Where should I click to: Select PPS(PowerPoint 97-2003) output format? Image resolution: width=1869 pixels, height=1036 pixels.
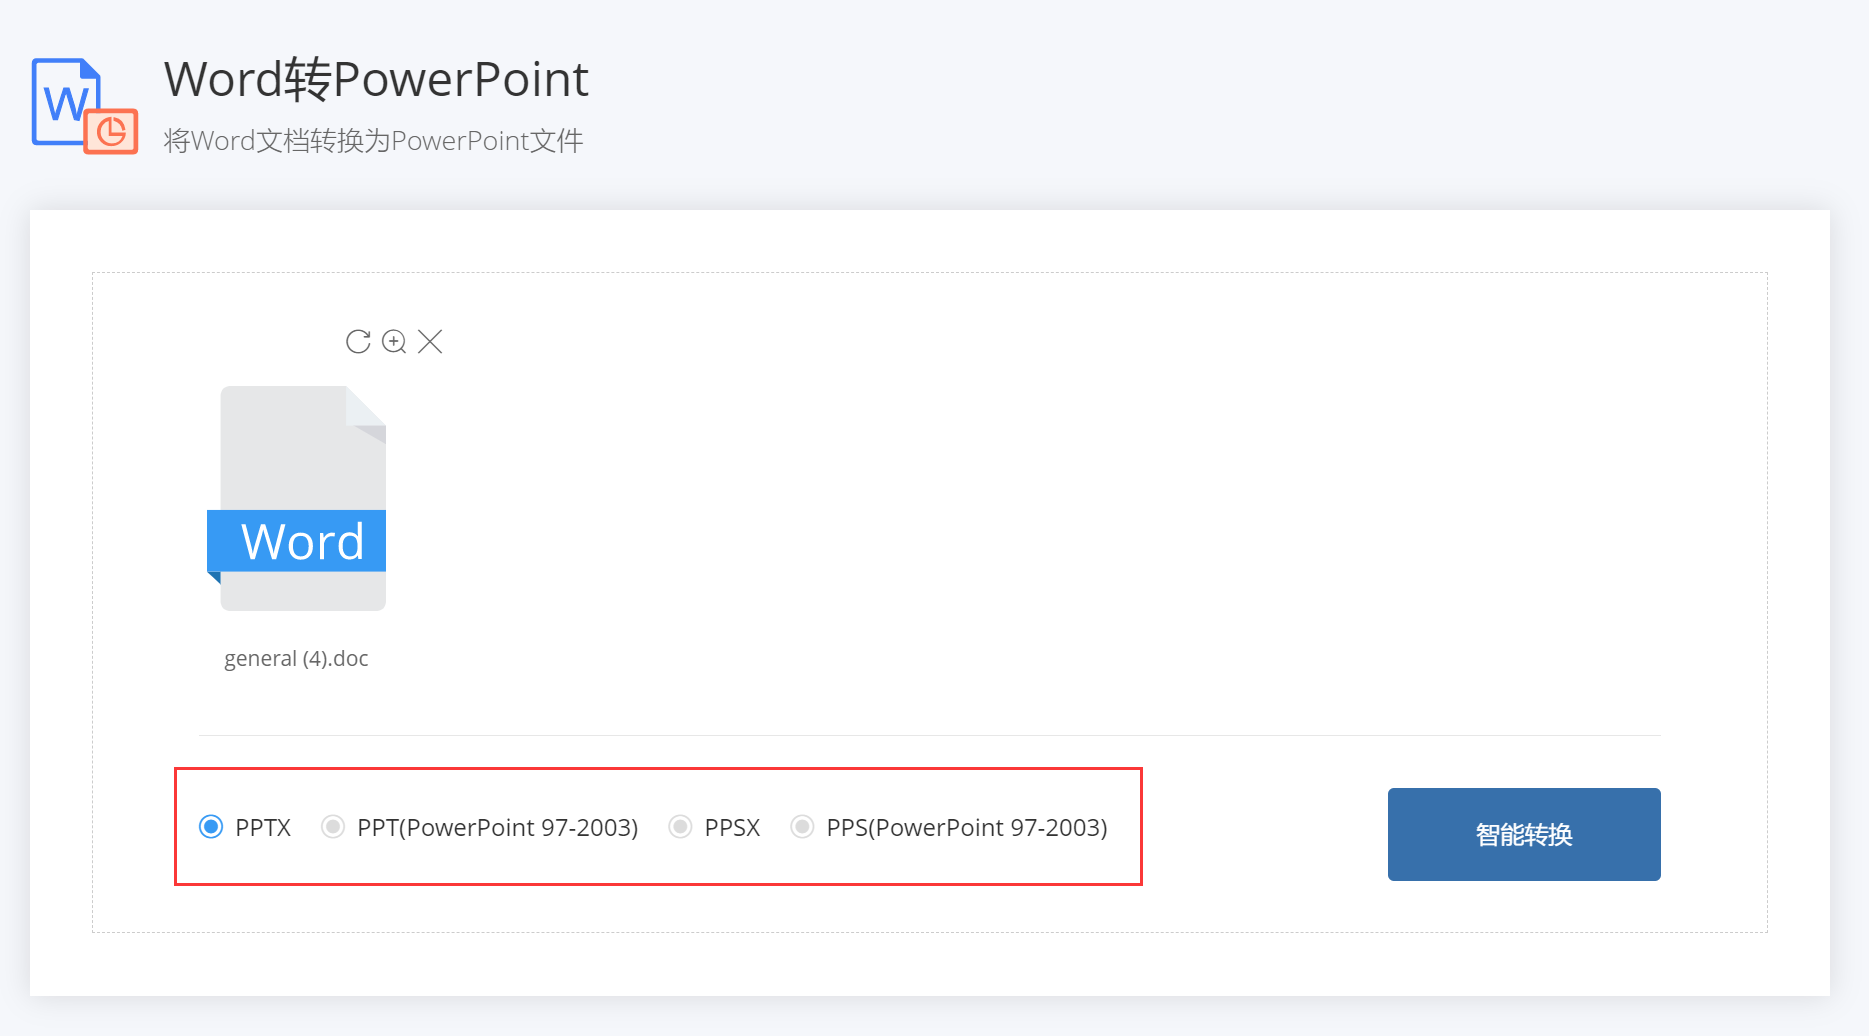803,827
